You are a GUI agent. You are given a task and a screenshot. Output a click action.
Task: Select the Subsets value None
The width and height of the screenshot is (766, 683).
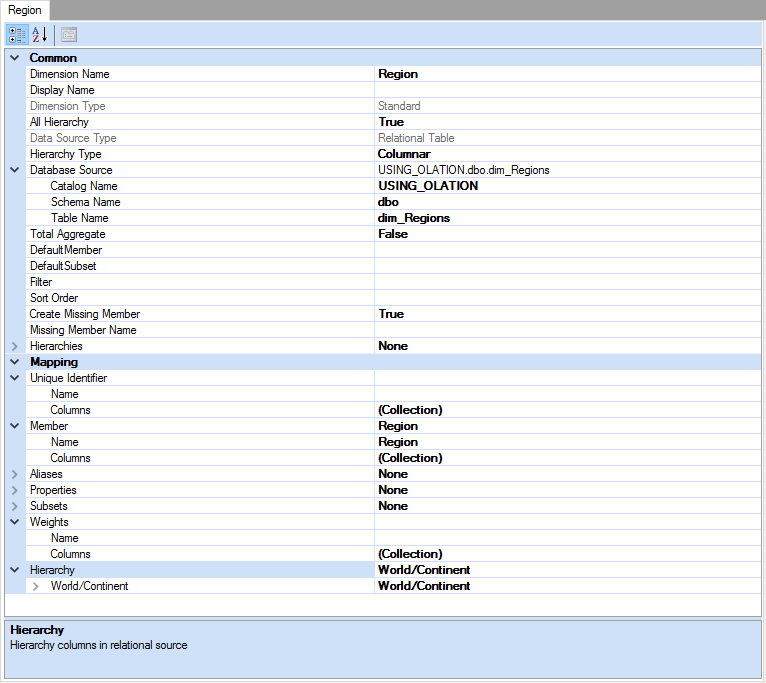pos(568,506)
